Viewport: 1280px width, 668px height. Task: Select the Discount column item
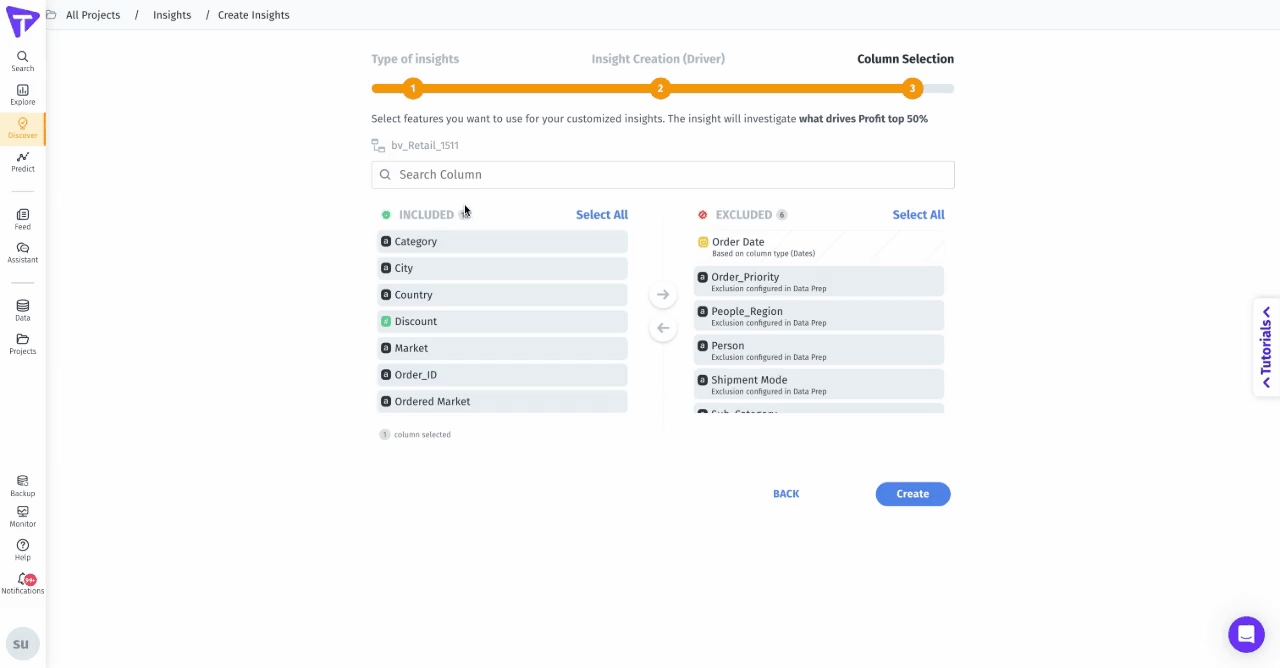click(x=502, y=322)
